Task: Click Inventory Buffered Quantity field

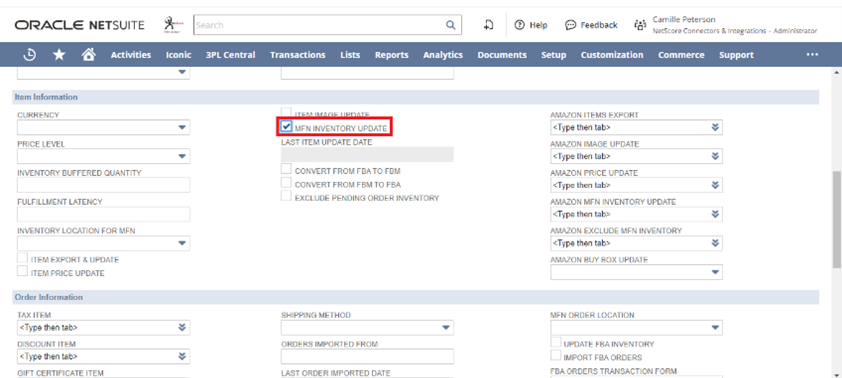Action: pyautogui.click(x=103, y=185)
